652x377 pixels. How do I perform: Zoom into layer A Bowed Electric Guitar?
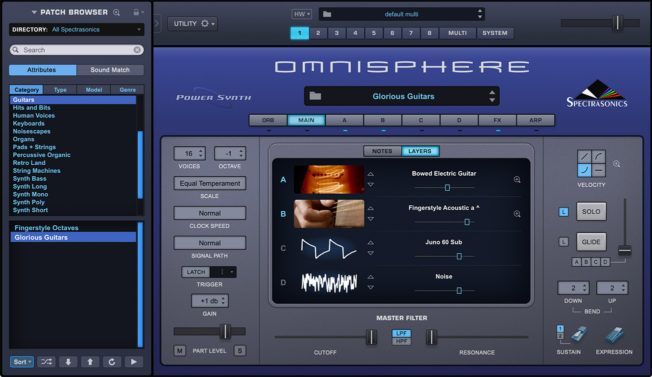(517, 180)
